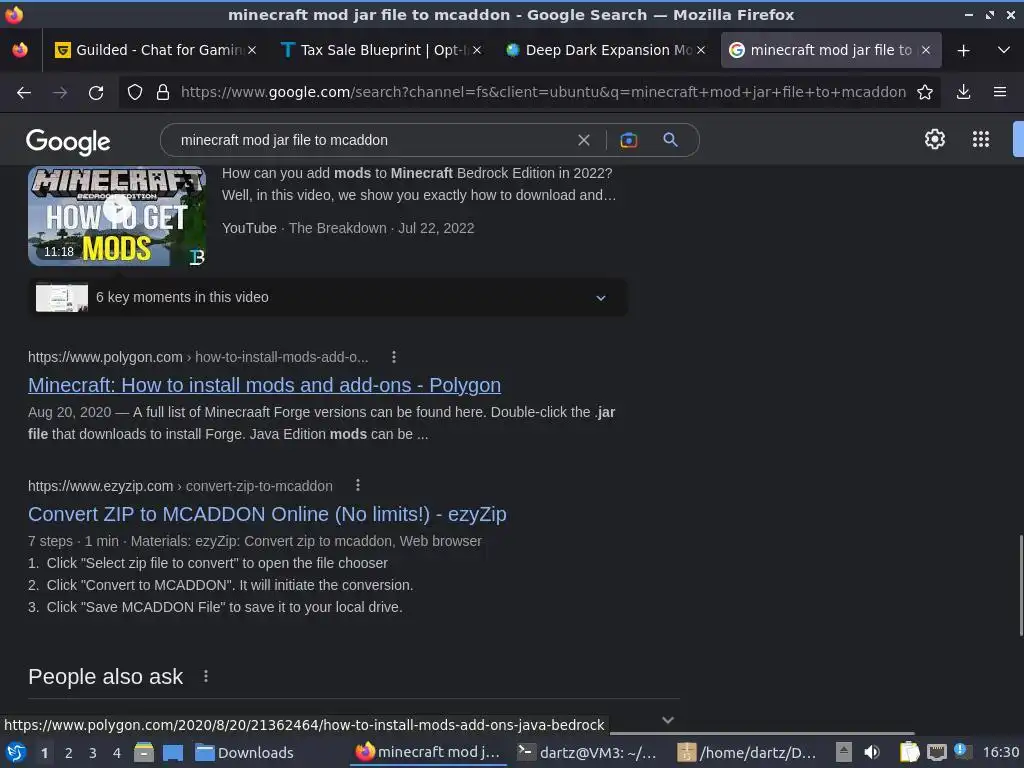Switch to /home/dartz archive window
Screen dimensions: 1024x768
[x=747, y=752]
